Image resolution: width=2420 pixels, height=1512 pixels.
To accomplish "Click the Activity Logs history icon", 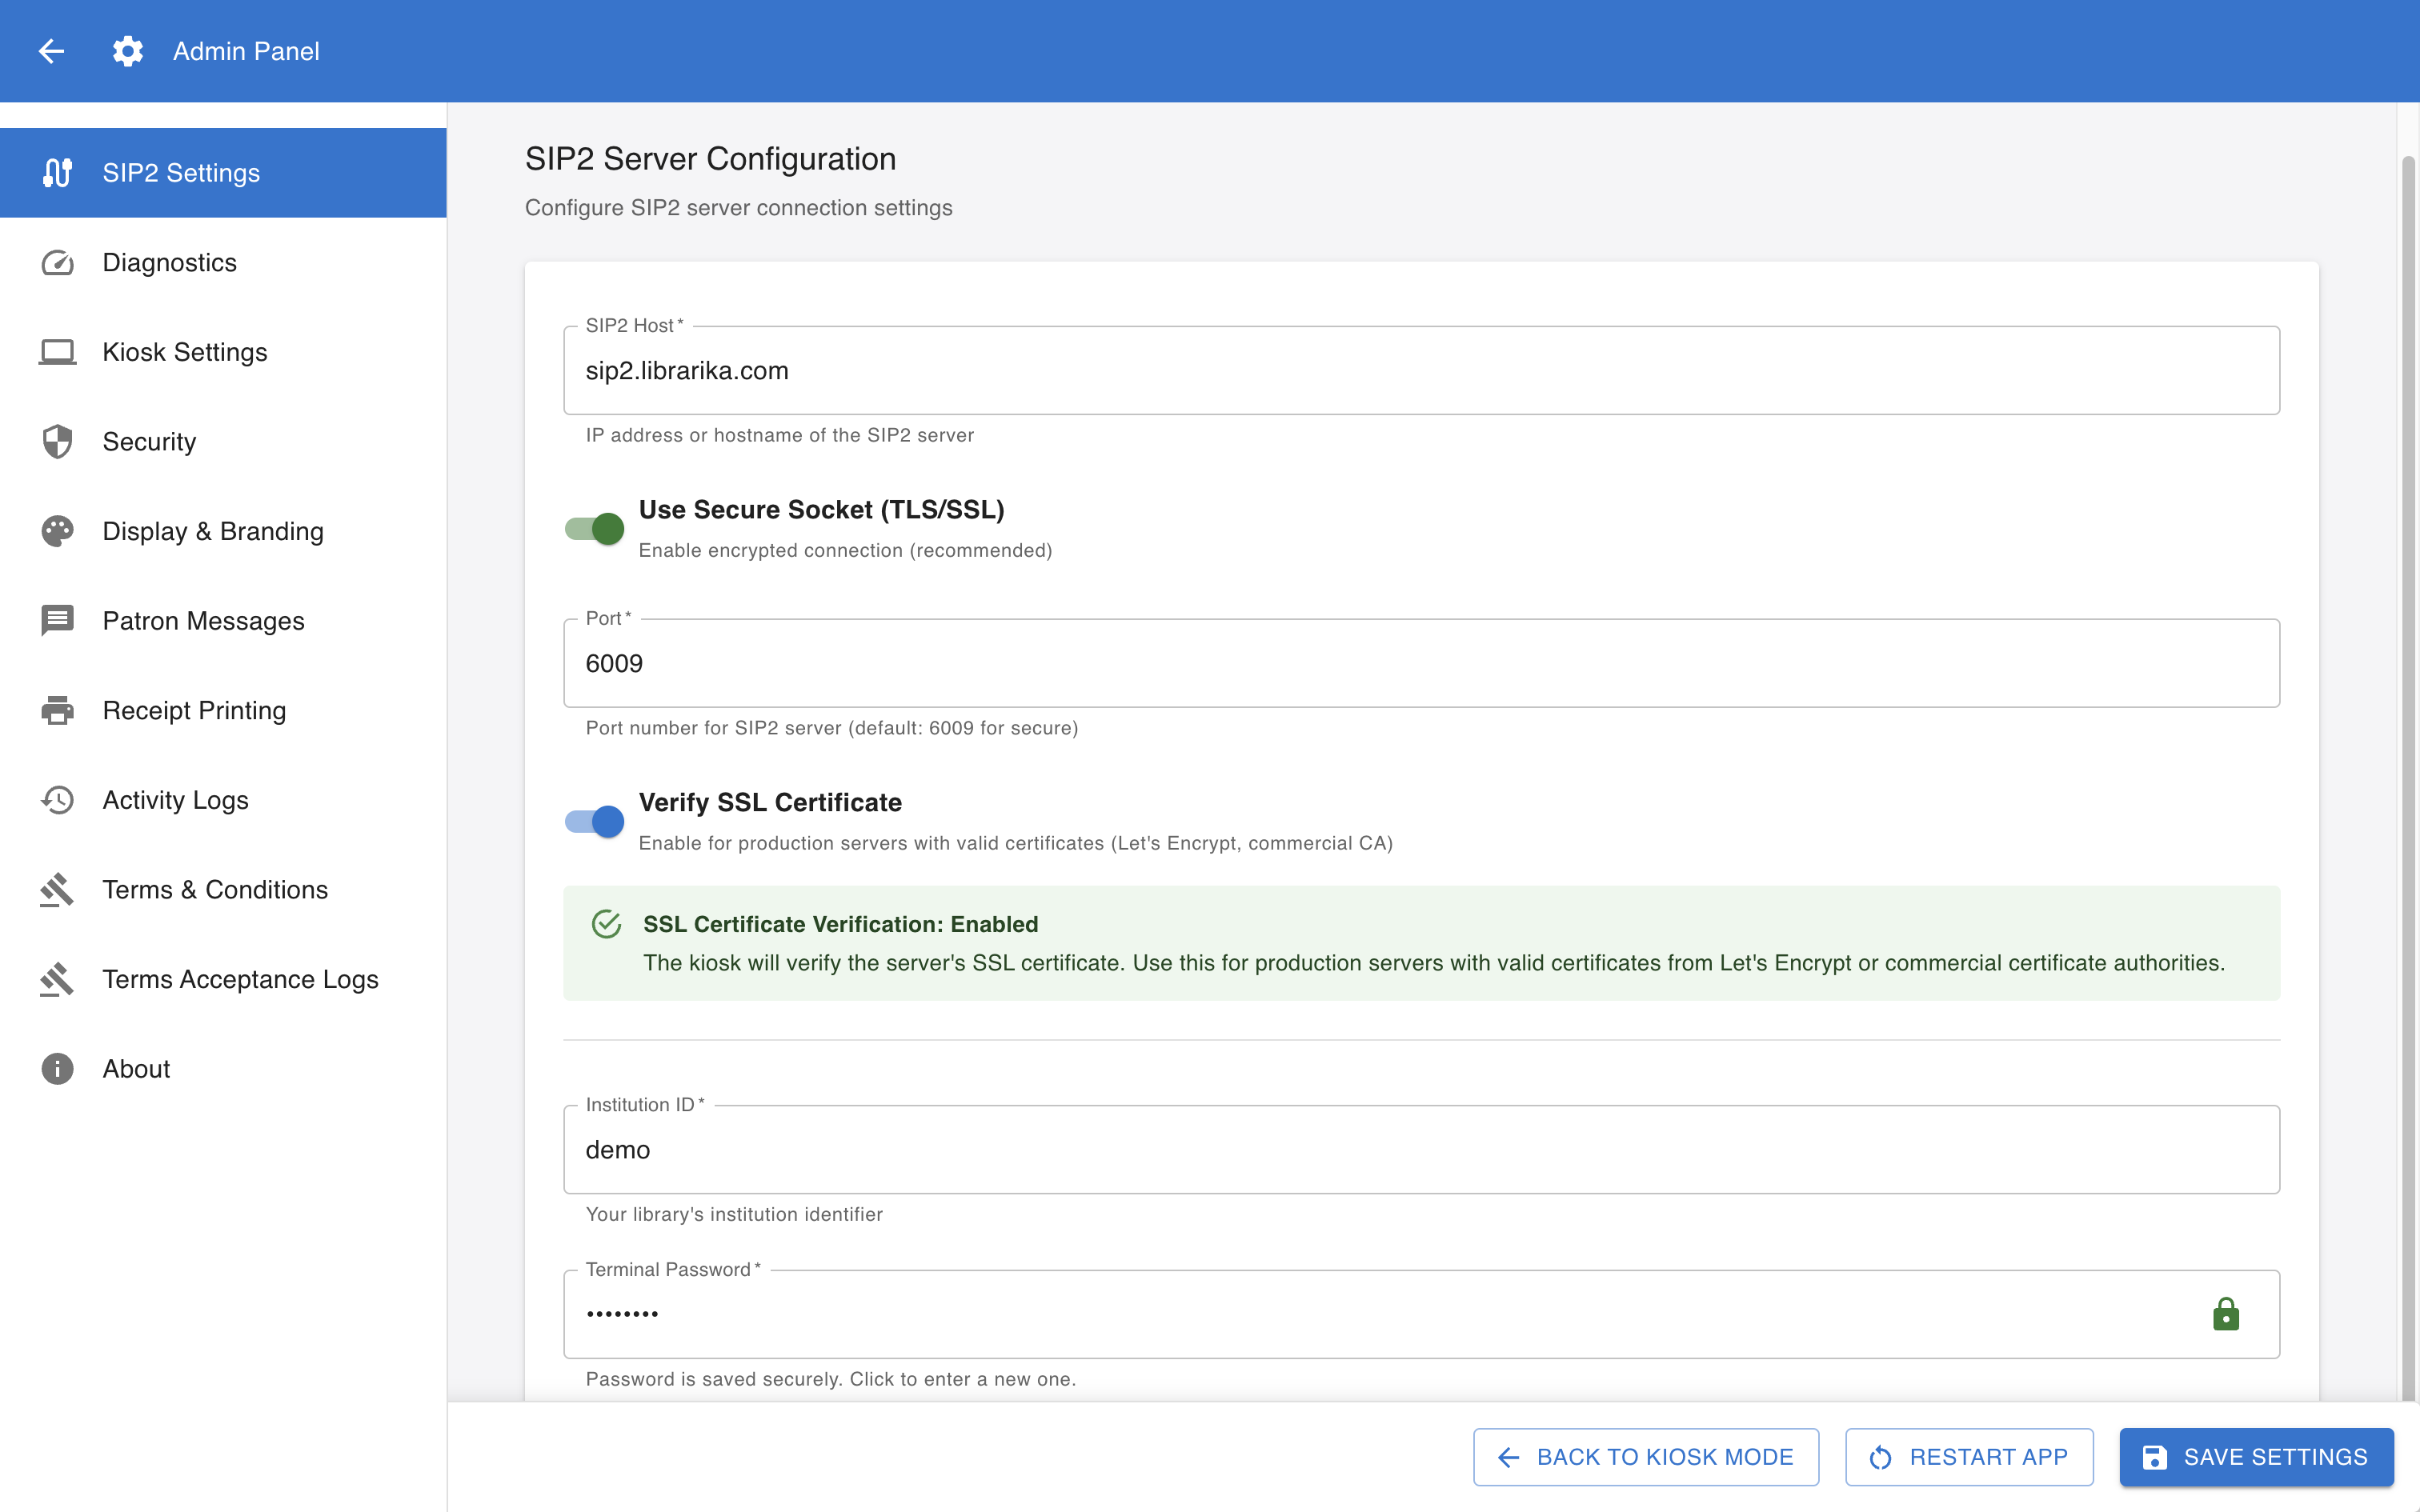I will pyautogui.click(x=57, y=800).
